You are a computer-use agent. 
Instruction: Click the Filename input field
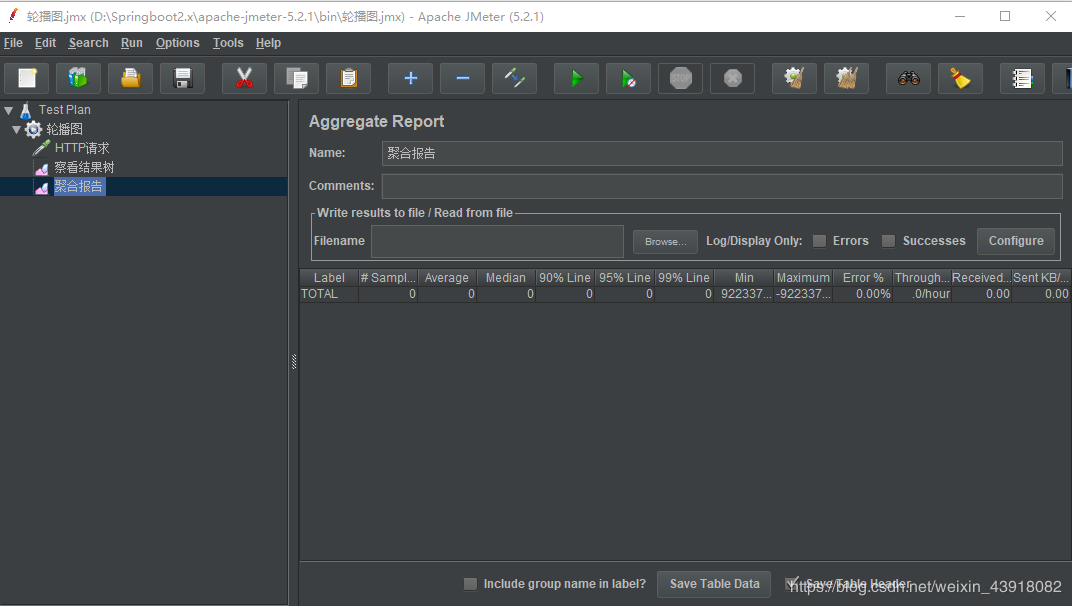pyautogui.click(x=497, y=241)
